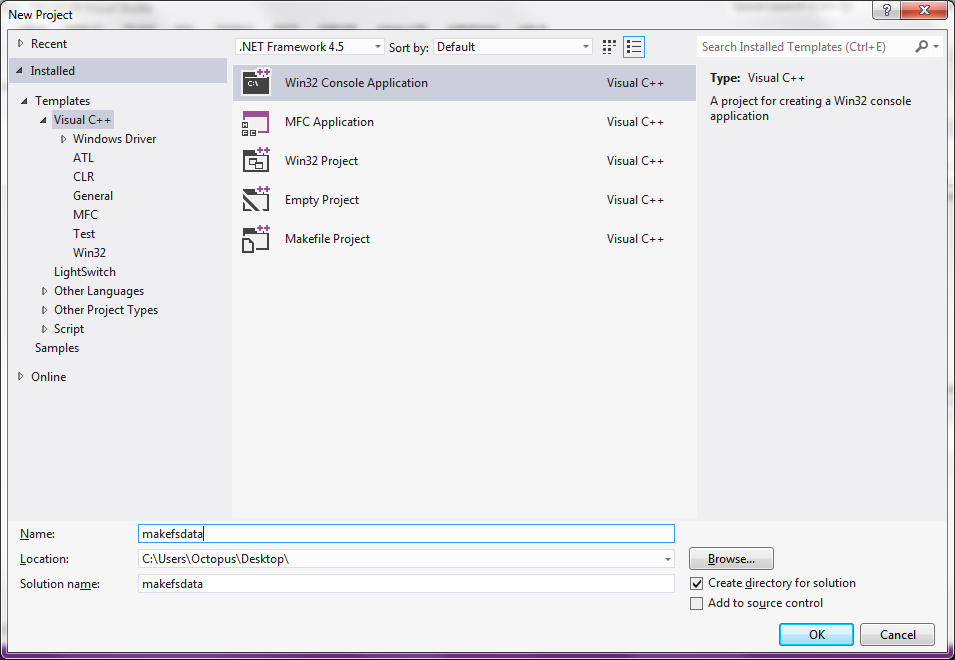Check Add to source control option
Screen dimensions: 955x660
pyautogui.click(x=696, y=603)
